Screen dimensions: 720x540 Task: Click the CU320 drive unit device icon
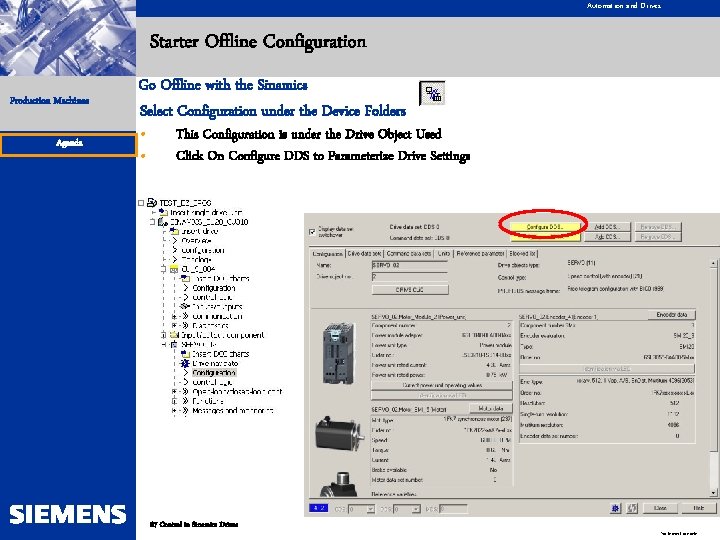coord(163,222)
